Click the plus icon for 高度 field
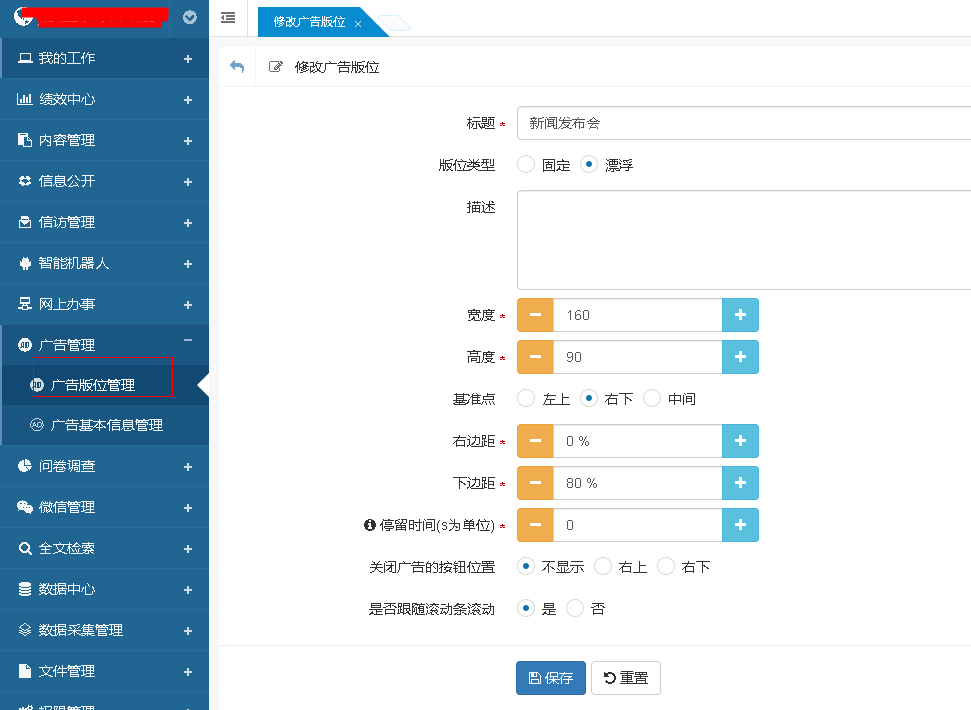 pos(740,357)
